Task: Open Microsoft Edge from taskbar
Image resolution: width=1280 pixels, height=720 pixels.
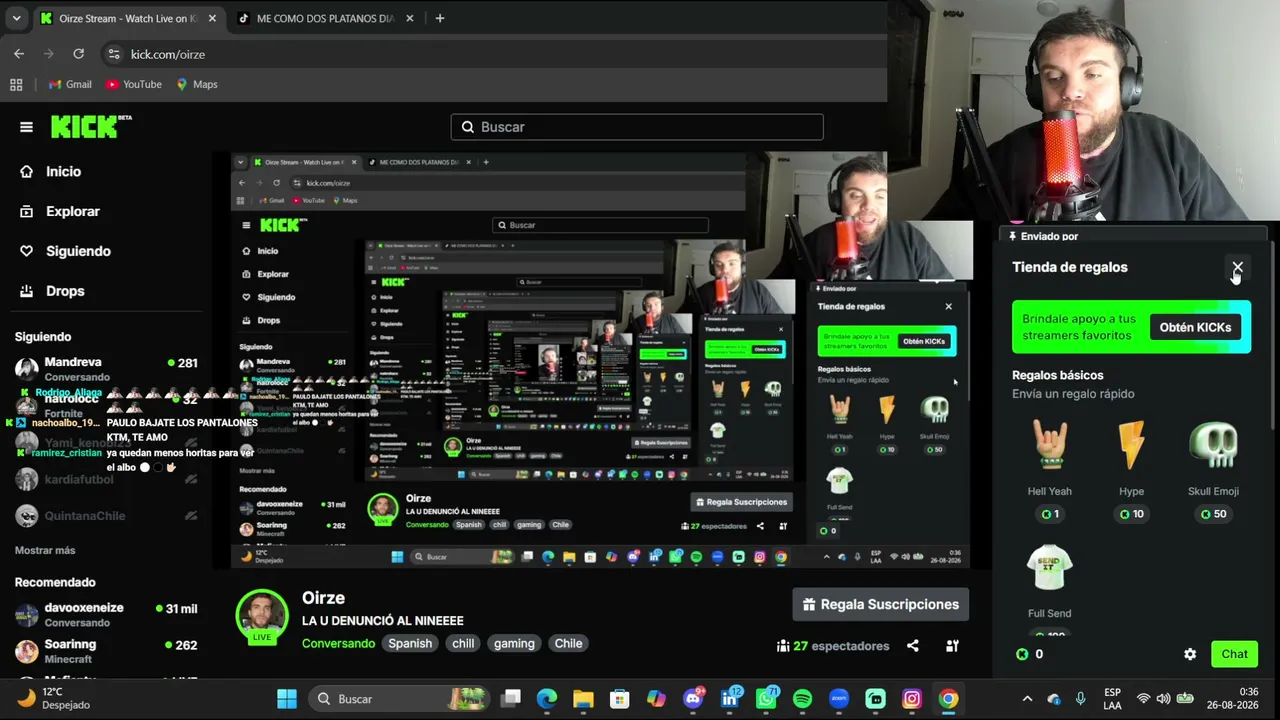Action: click(x=547, y=699)
